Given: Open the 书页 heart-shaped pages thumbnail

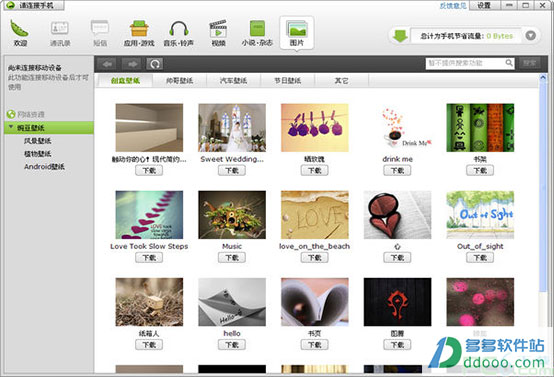Looking at the screenshot, I should [314, 302].
